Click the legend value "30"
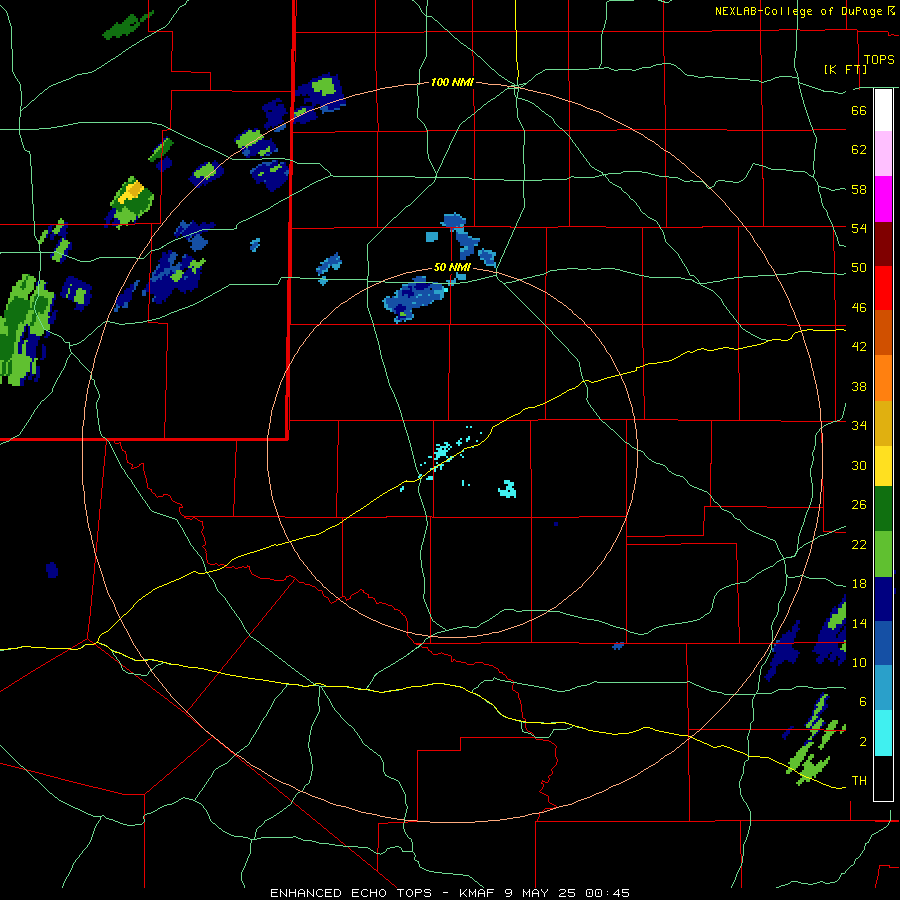The image size is (900, 900). click(x=859, y=465)
